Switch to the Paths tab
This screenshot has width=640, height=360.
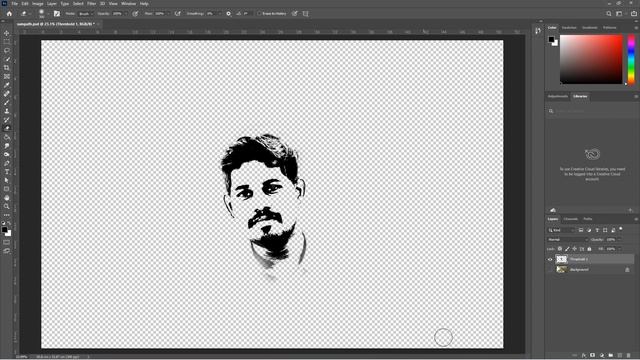(588, 219)
